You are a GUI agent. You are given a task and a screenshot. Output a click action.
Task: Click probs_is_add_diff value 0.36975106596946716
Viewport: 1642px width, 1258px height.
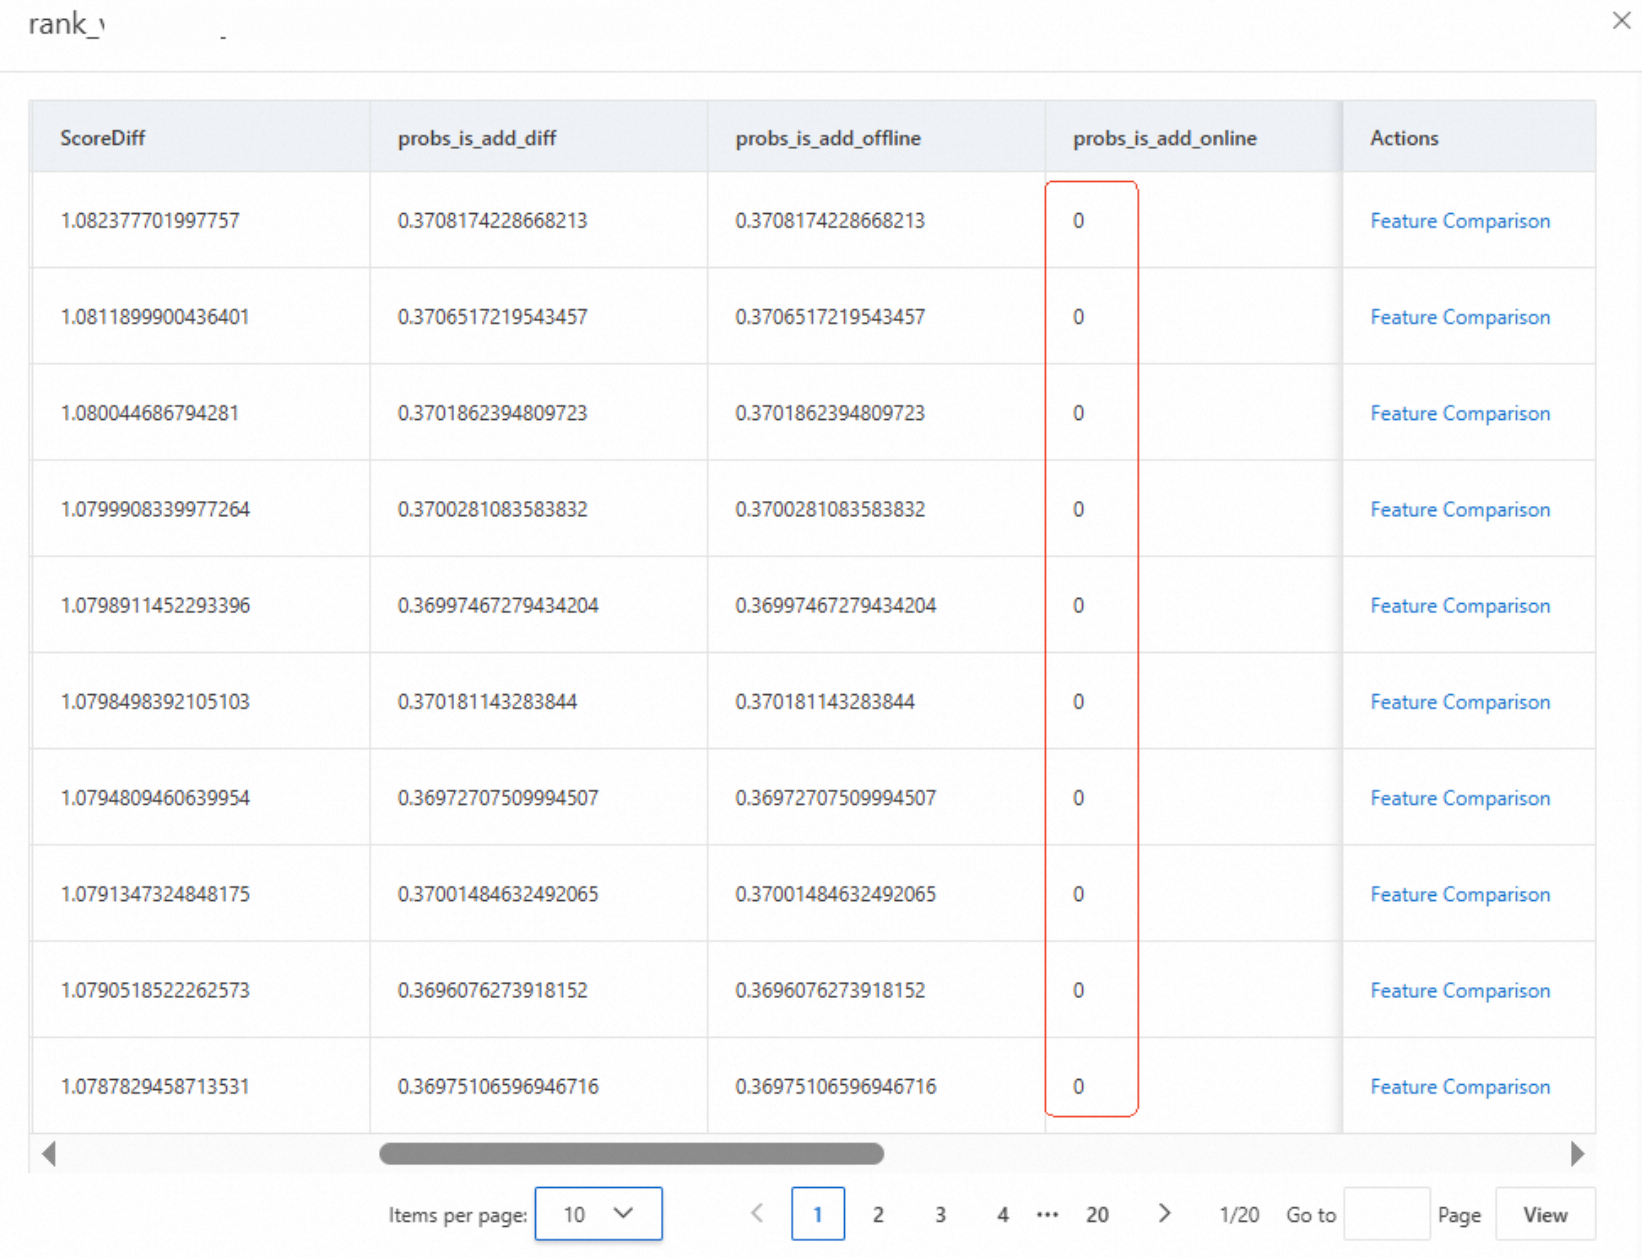tap(498, 1086)
